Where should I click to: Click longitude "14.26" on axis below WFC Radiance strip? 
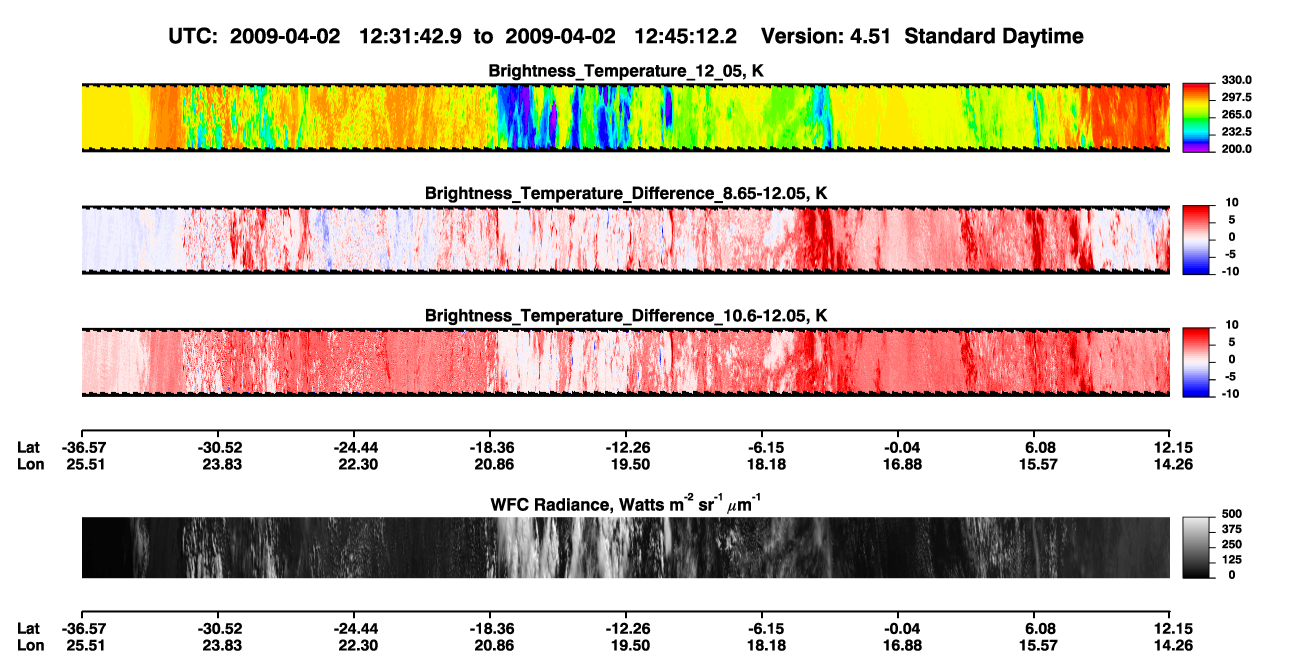[x=1170, y=645]
